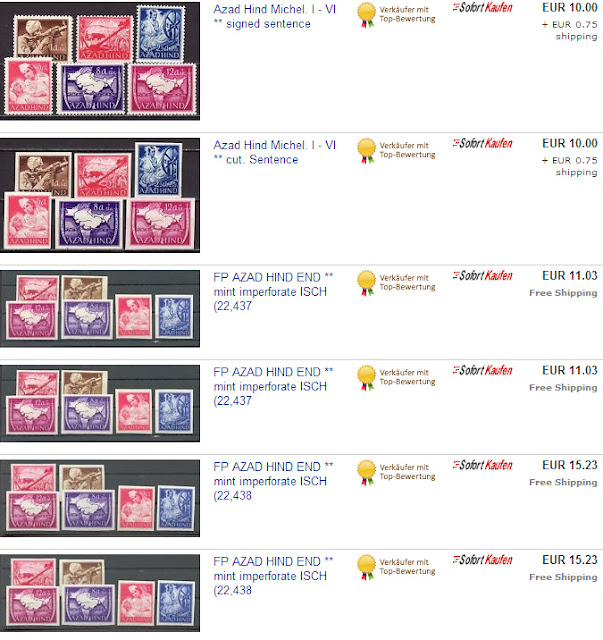Click Sofort Kaufen logo on last listing
Image resolution: width=603 pixels, height=640 pixels.
pos(483,560)
